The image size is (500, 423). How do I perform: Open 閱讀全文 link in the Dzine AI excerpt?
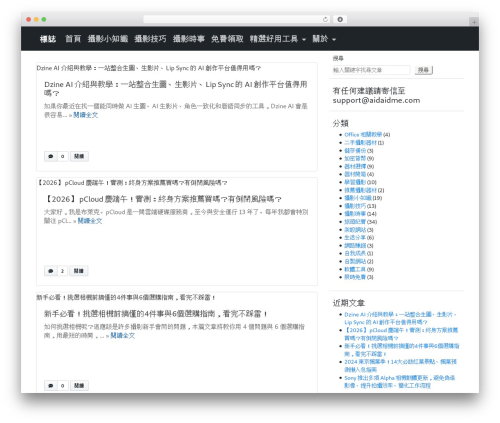coord(86,115)
